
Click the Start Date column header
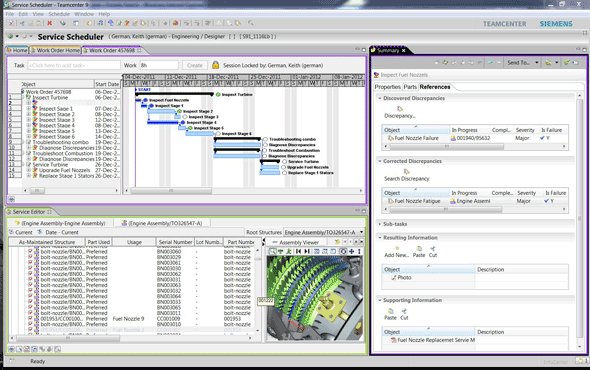(107, 84)
